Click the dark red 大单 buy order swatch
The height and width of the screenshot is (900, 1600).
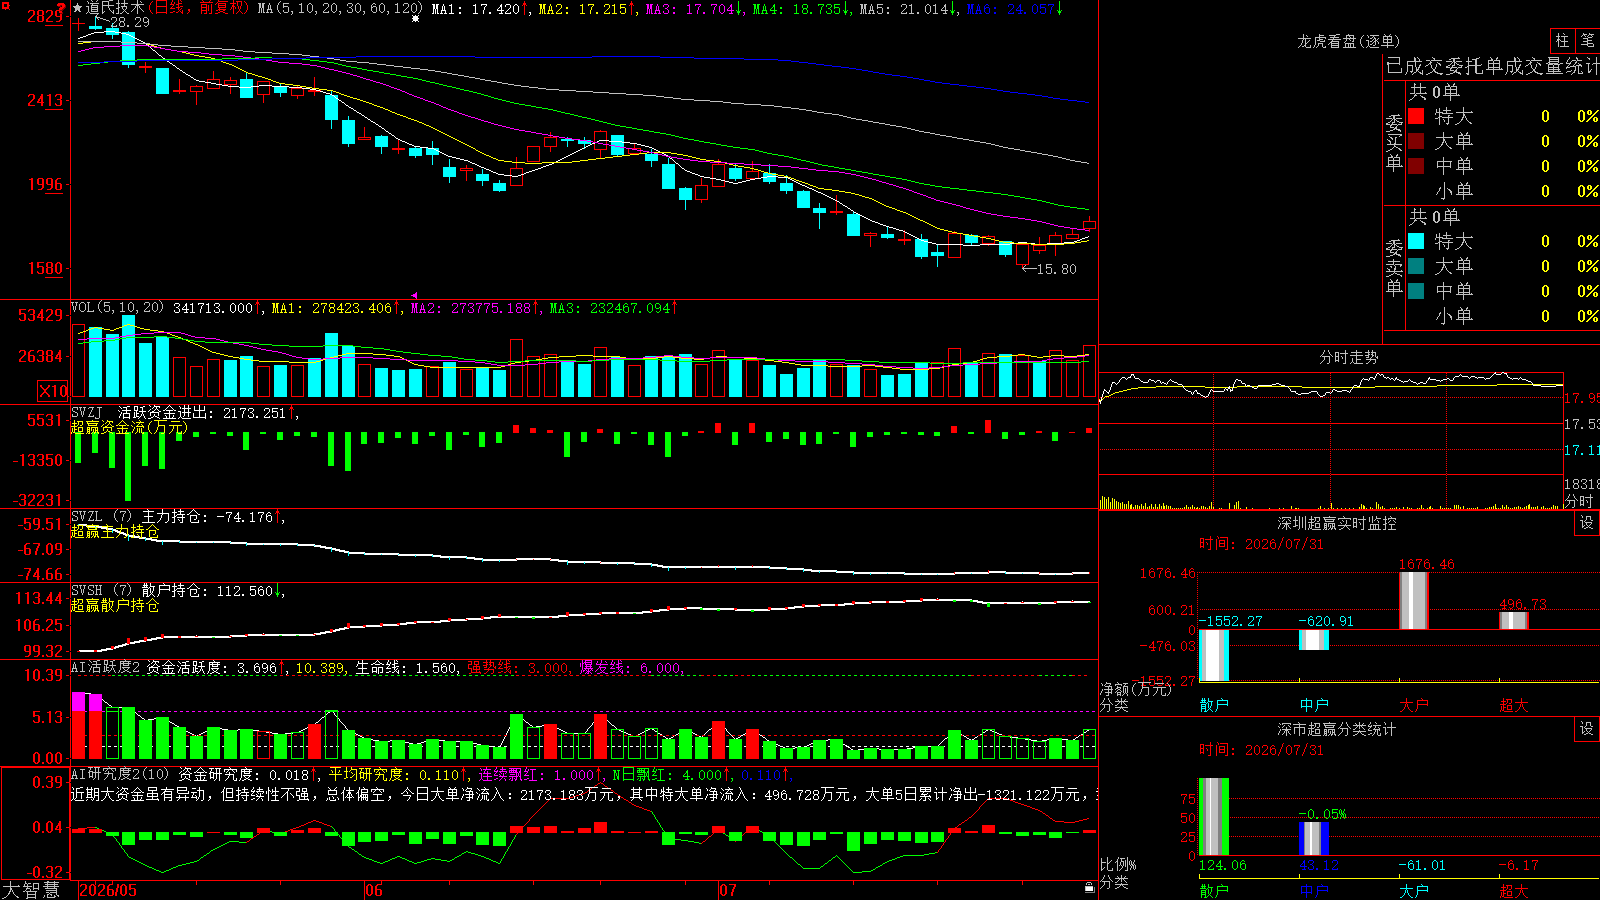click(x=1416, y=141)
